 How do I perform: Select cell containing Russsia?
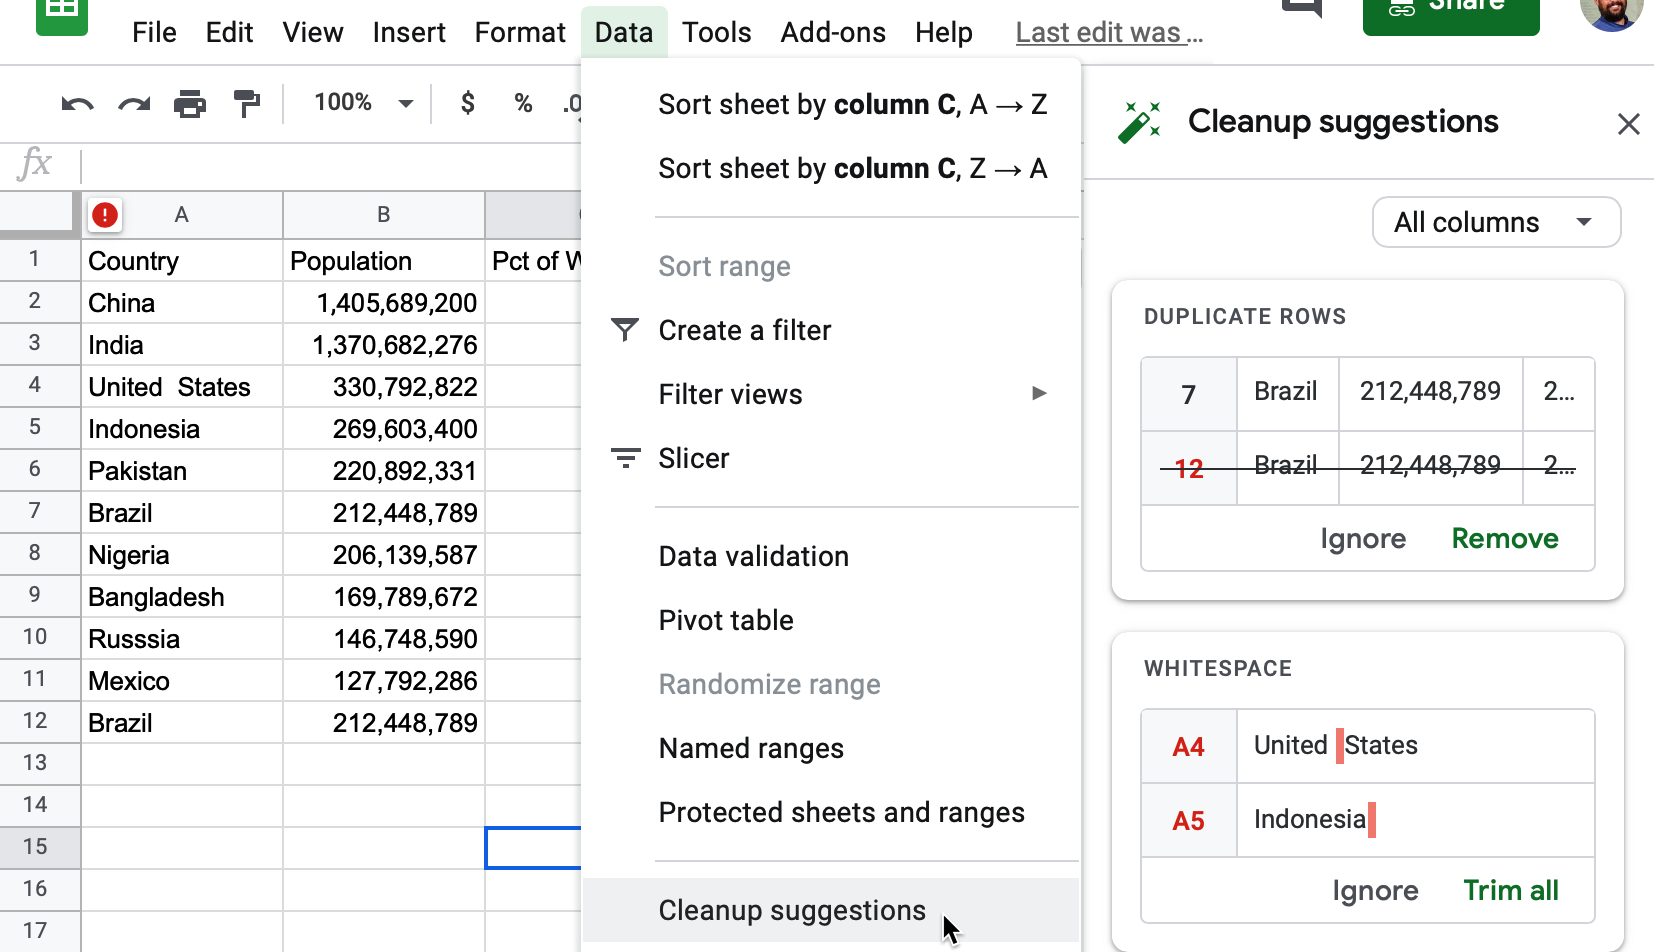180,639
